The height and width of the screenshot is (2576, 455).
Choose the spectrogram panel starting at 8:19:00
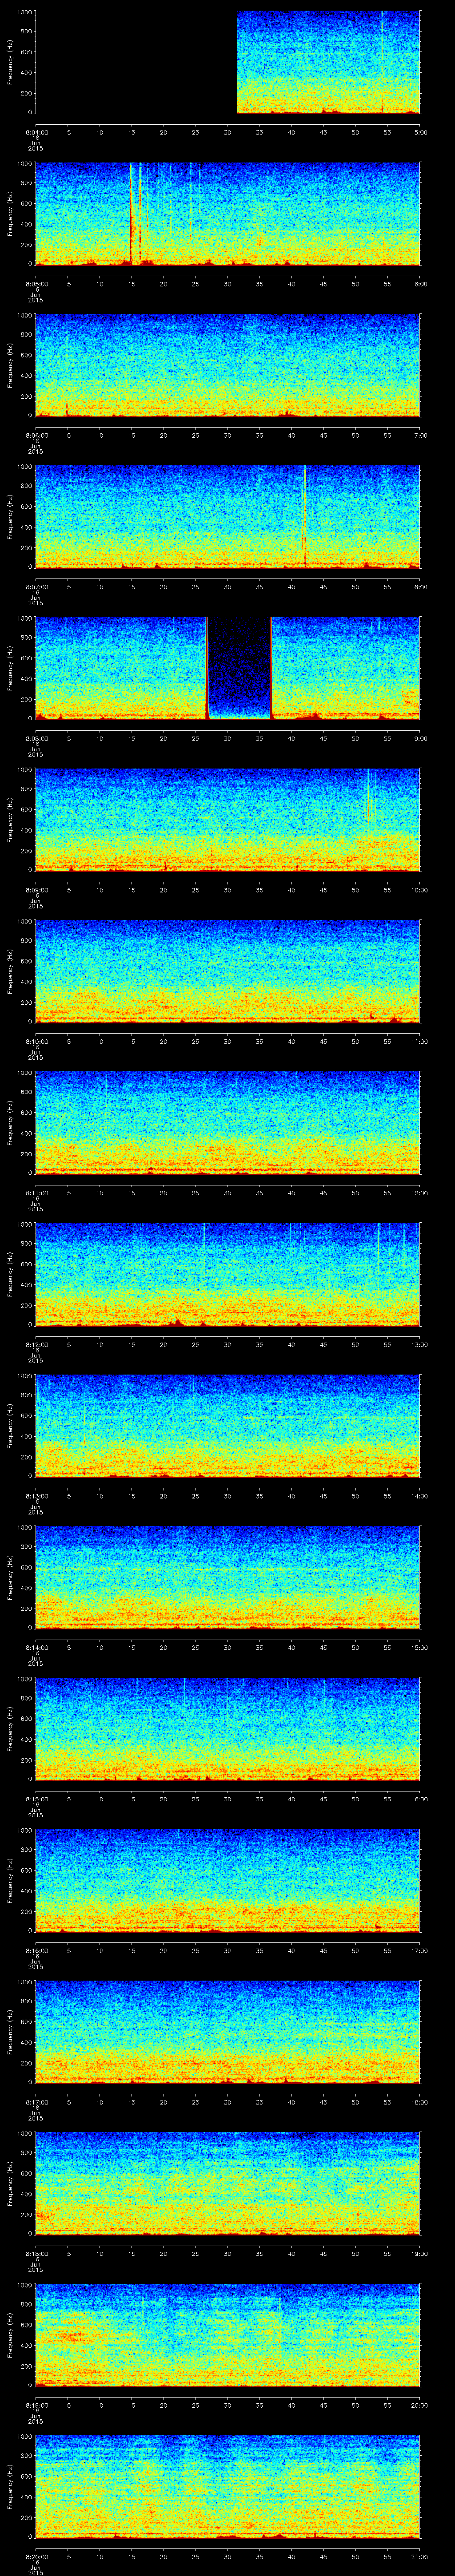(228, 2335)
